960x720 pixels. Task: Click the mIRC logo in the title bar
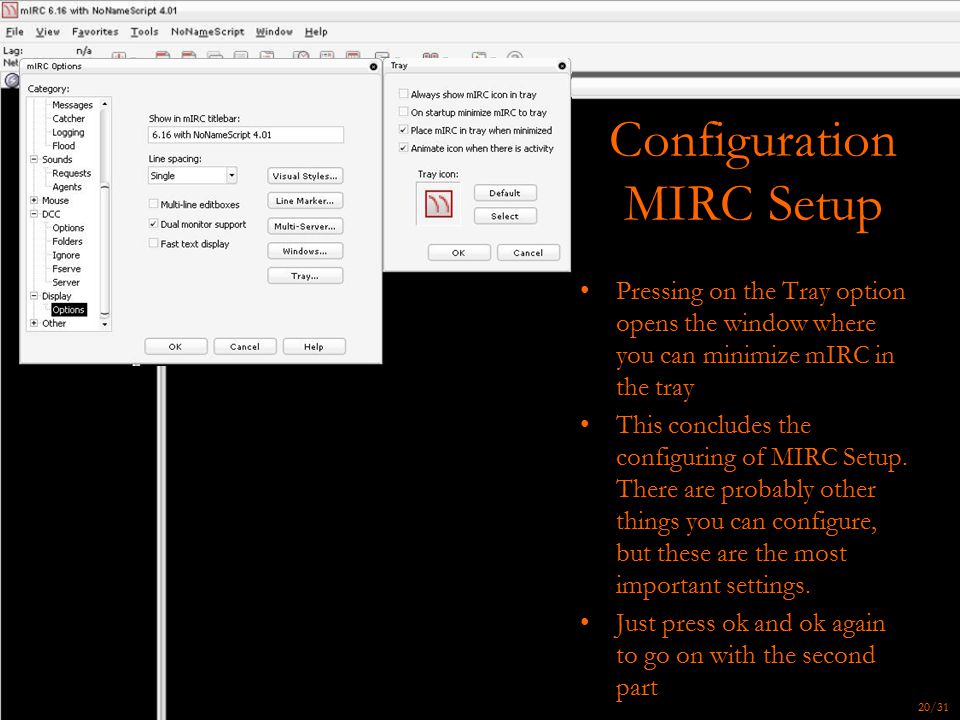10,10
